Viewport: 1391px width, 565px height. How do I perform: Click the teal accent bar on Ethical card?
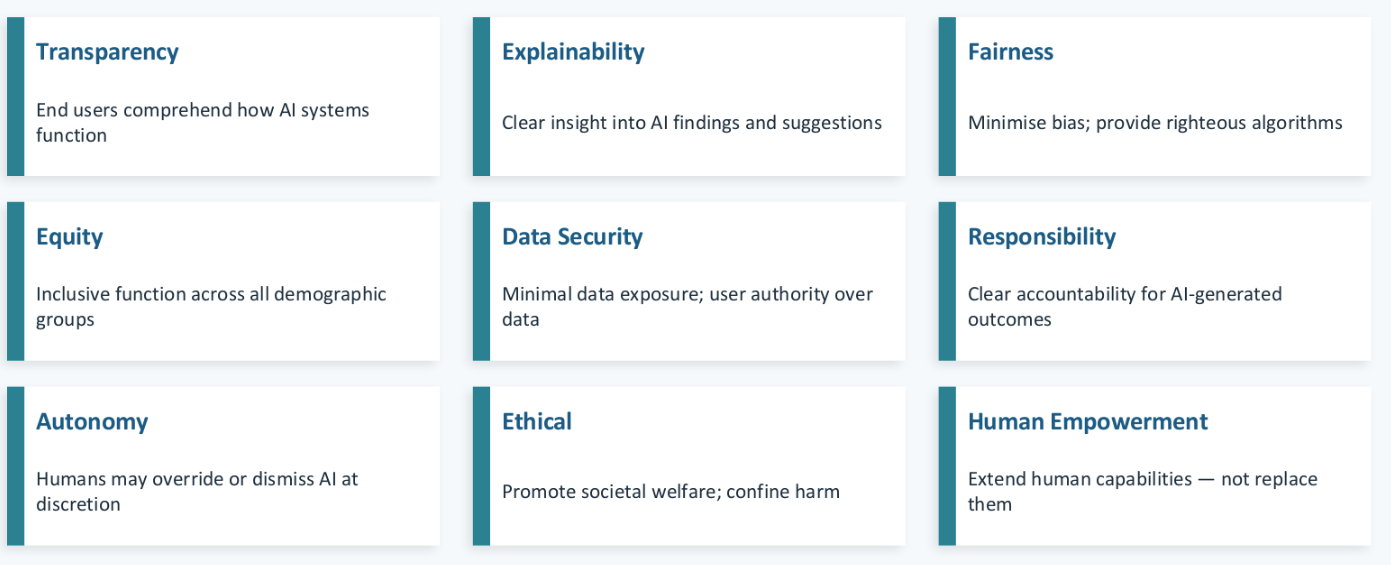click(481, 466)
